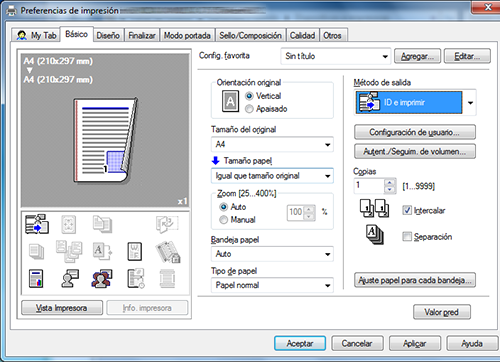Click the multi-user account track icon
This screenshot has width=500, height=362.
click(x=102, y=279)
